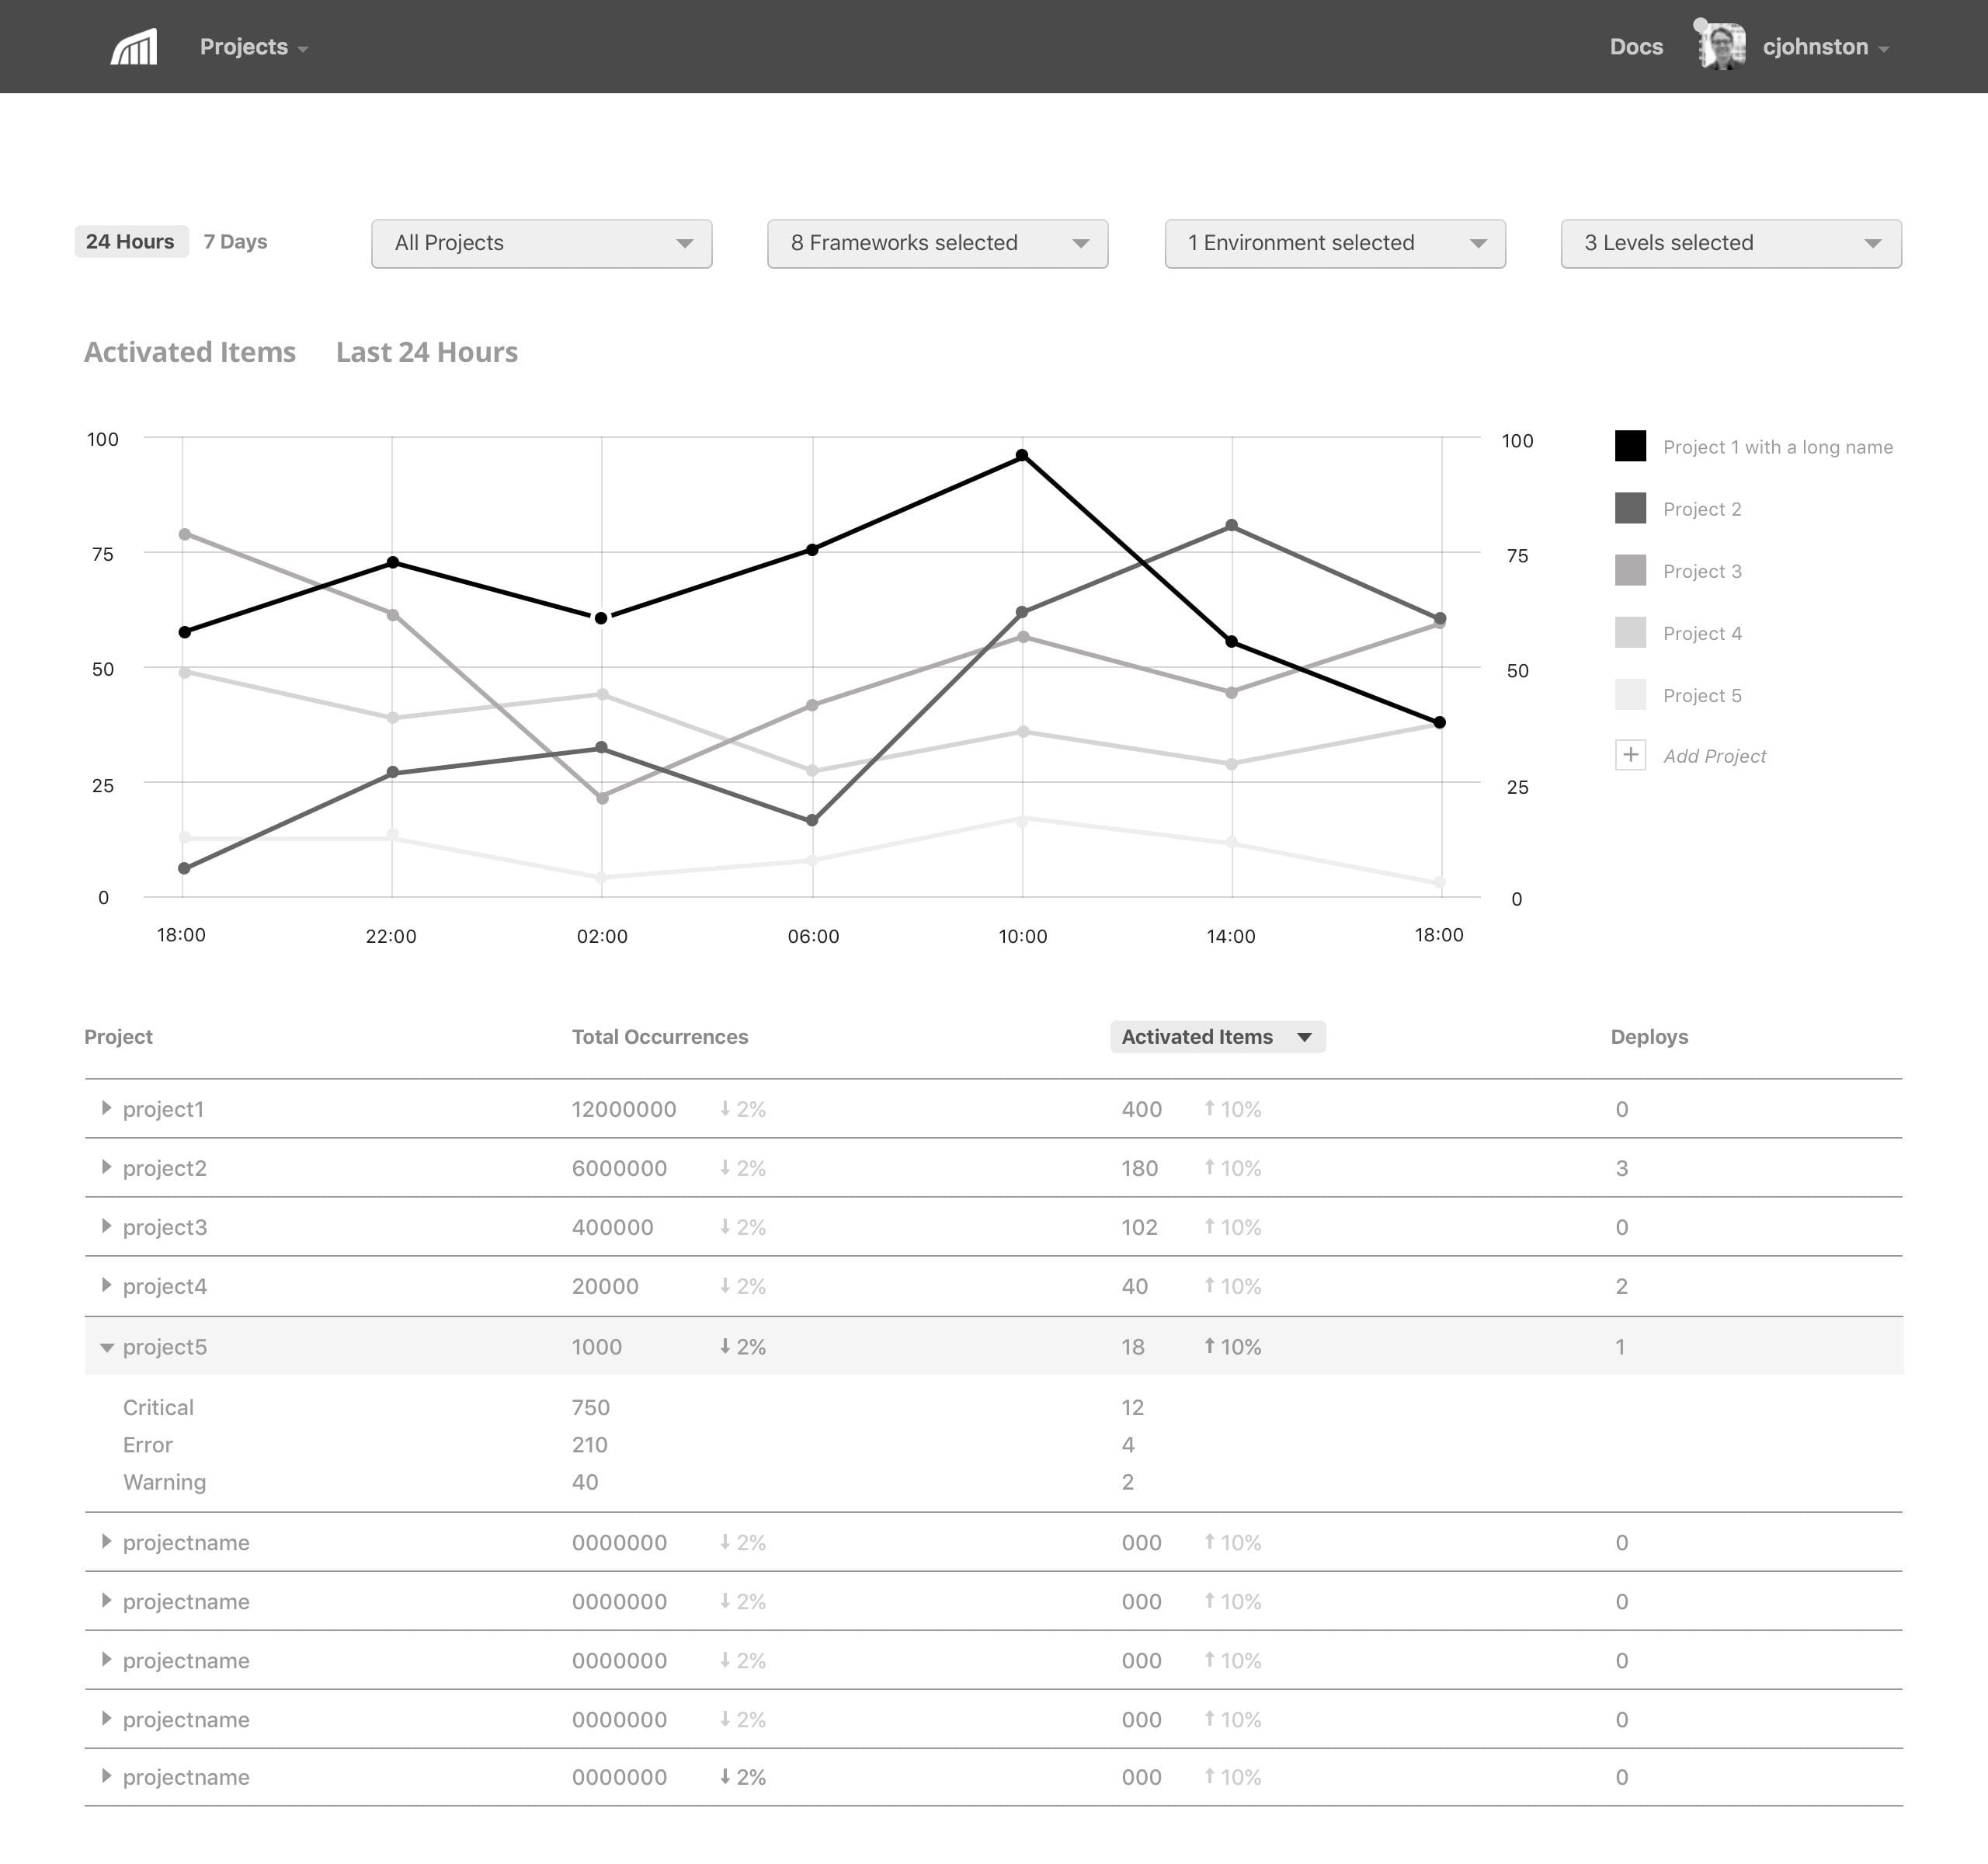This screenshot has width=1988, height=1864.
Task: Toggle the 24 Hours time range
Action: click(x=130, y=242)
